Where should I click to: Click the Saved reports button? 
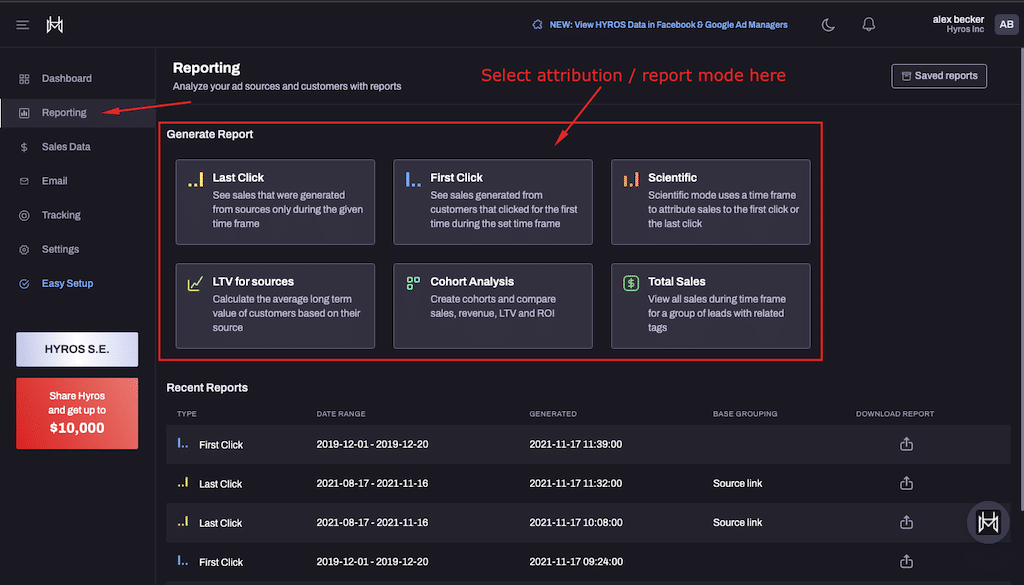tap(939, 76)
